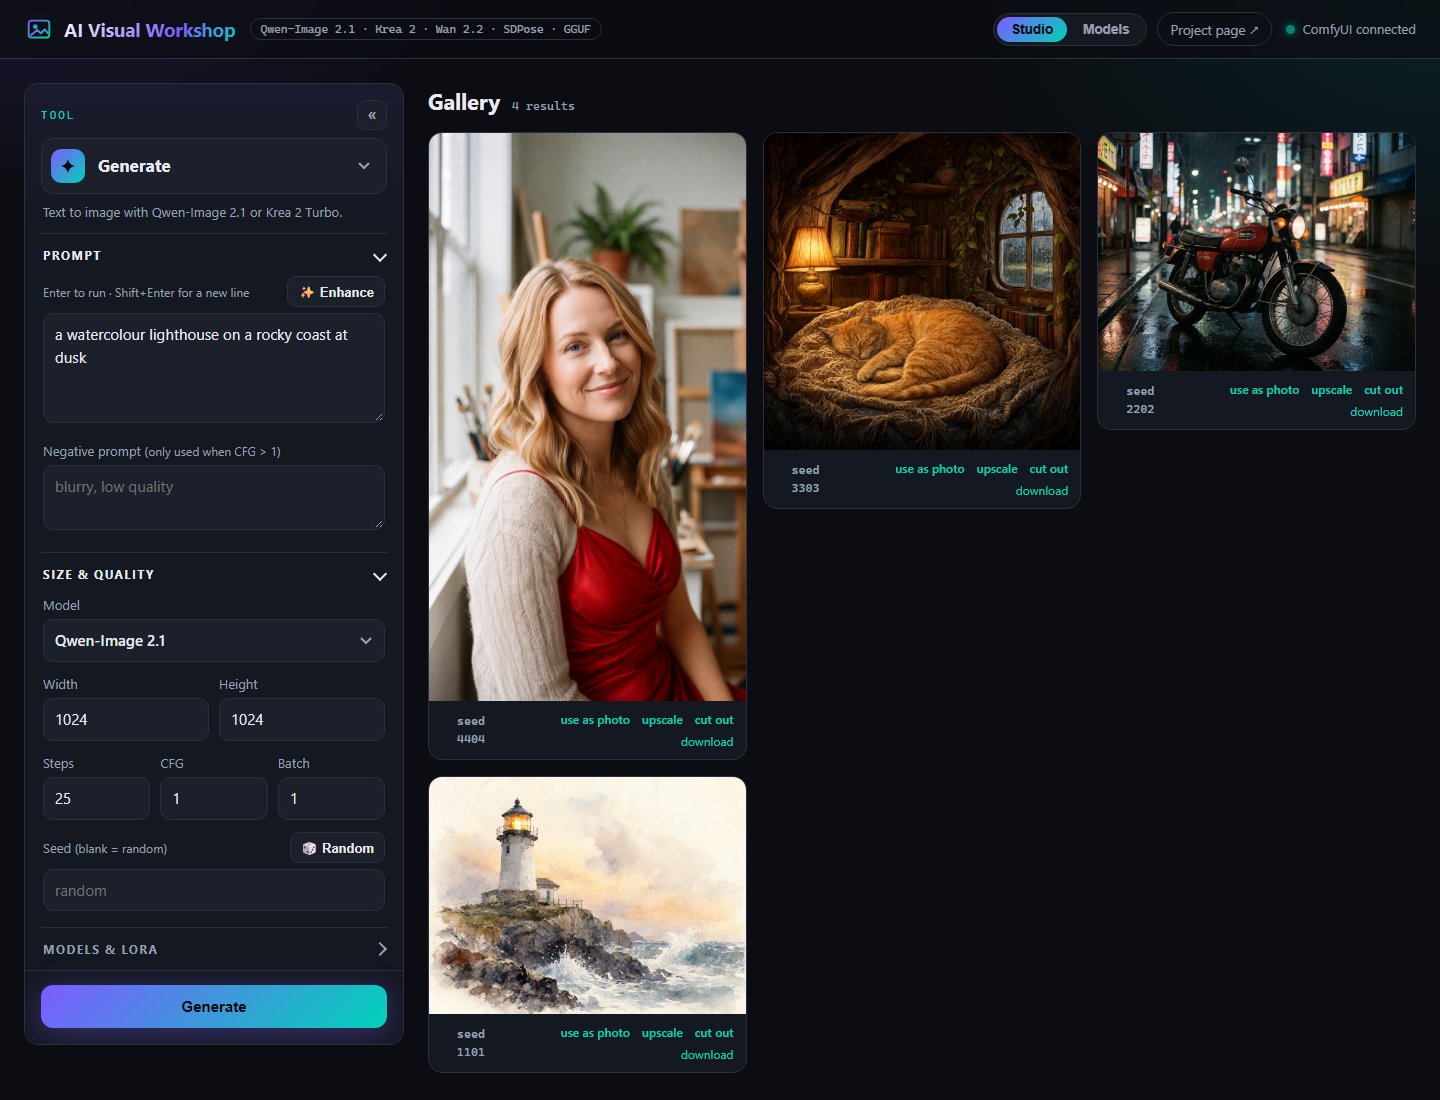Switch to the Models tab
This screenshot has height=1100, width=1440.
pos(1106,29)
